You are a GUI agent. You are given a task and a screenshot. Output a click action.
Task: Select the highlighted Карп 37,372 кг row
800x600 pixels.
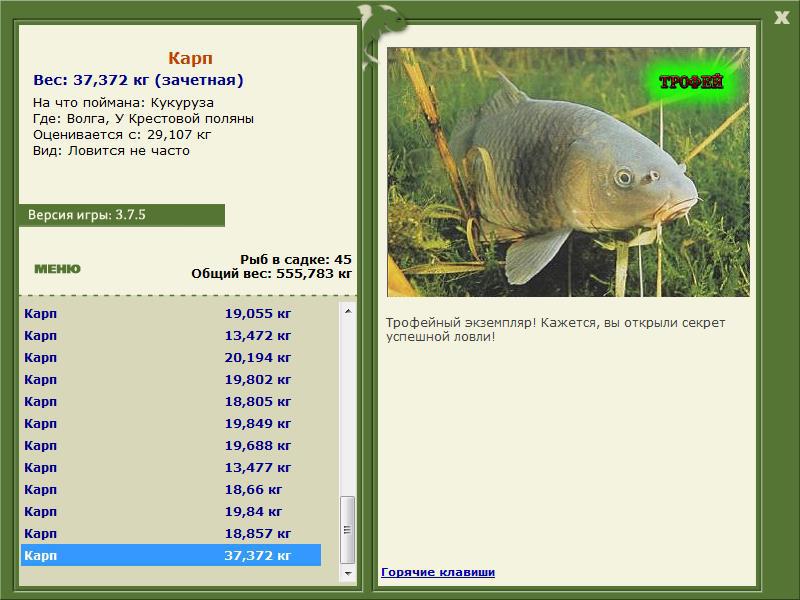coord(171,555)
